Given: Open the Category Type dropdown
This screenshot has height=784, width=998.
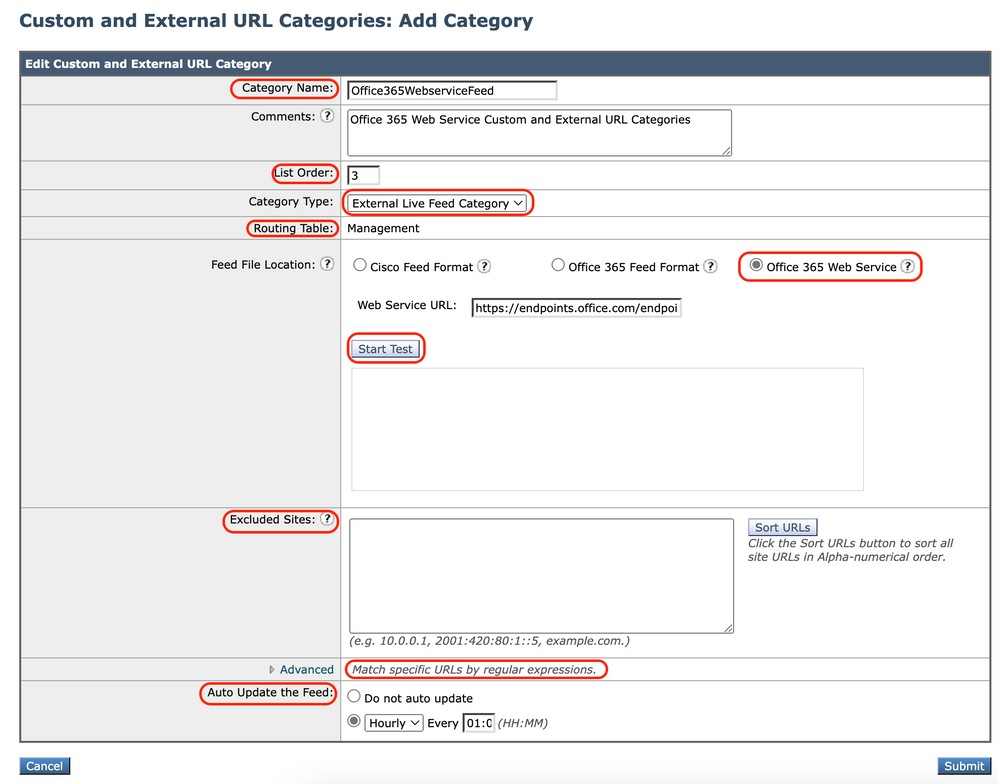Looking at the screenshot, I should pyautogui.click(x=437, y=202).
